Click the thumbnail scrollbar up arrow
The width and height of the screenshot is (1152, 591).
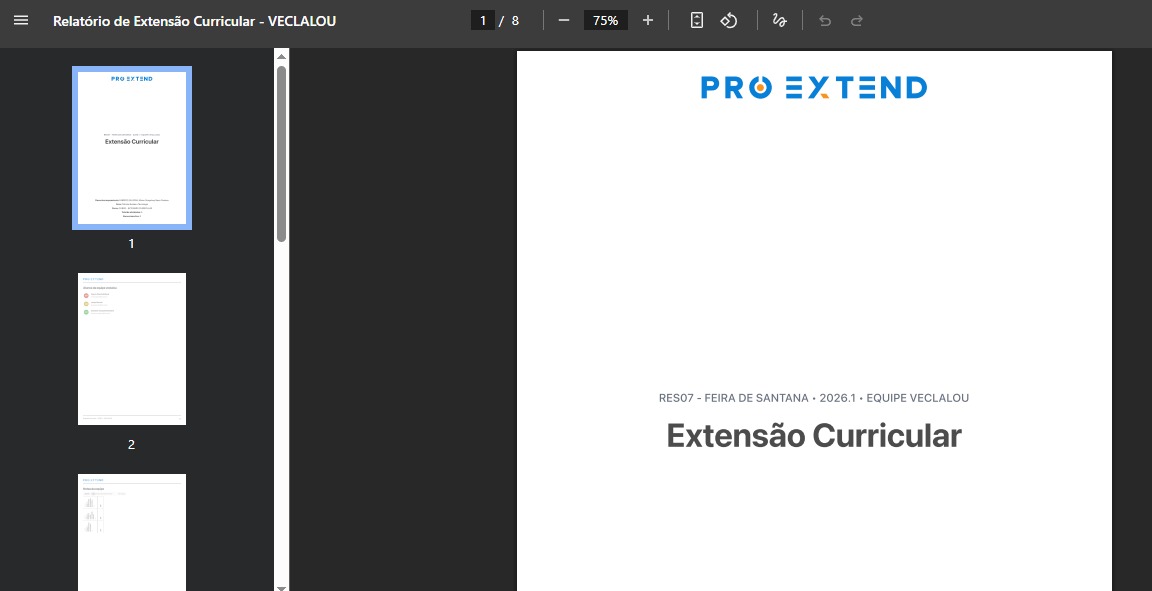pyautogui.click(x=281, y=56)
